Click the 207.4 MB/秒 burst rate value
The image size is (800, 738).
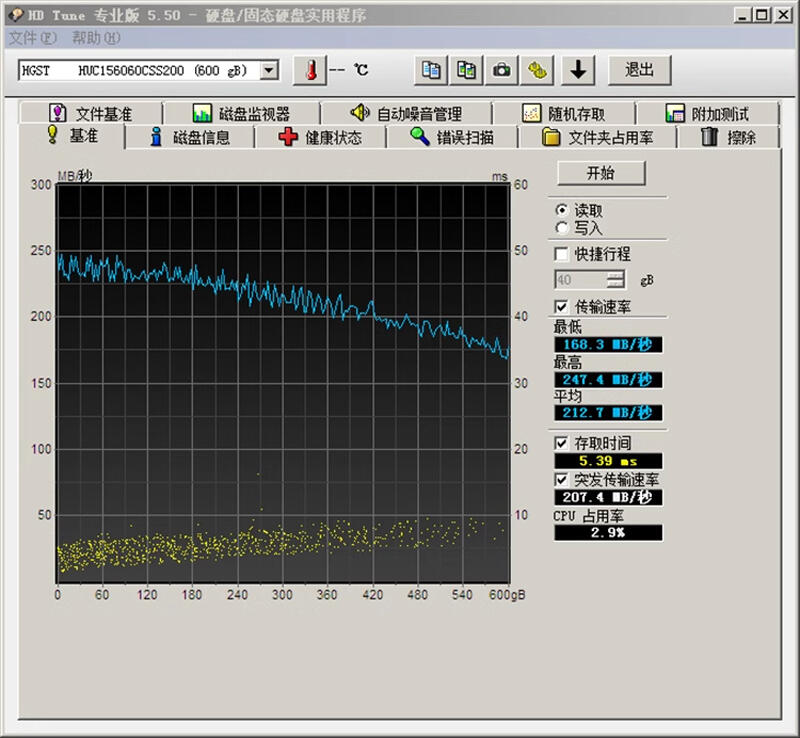pyautogui.click(x=608, y=497)
